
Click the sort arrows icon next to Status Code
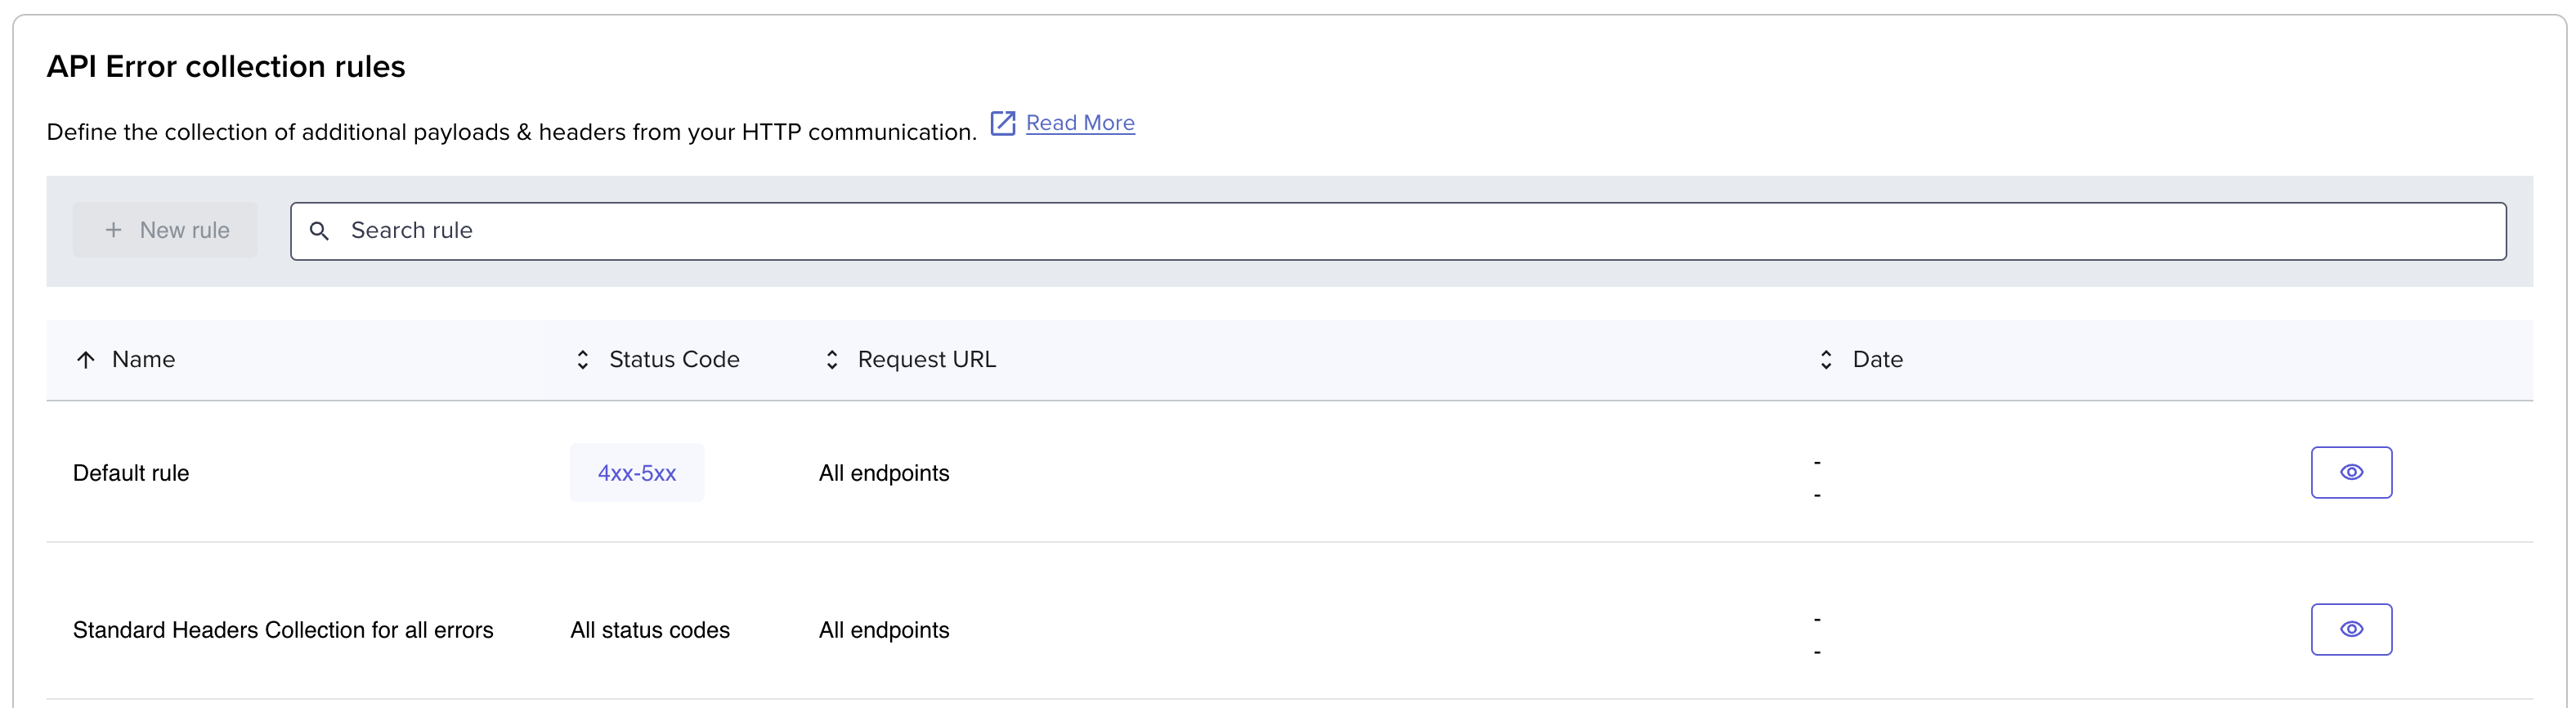(x=583, y=360)
